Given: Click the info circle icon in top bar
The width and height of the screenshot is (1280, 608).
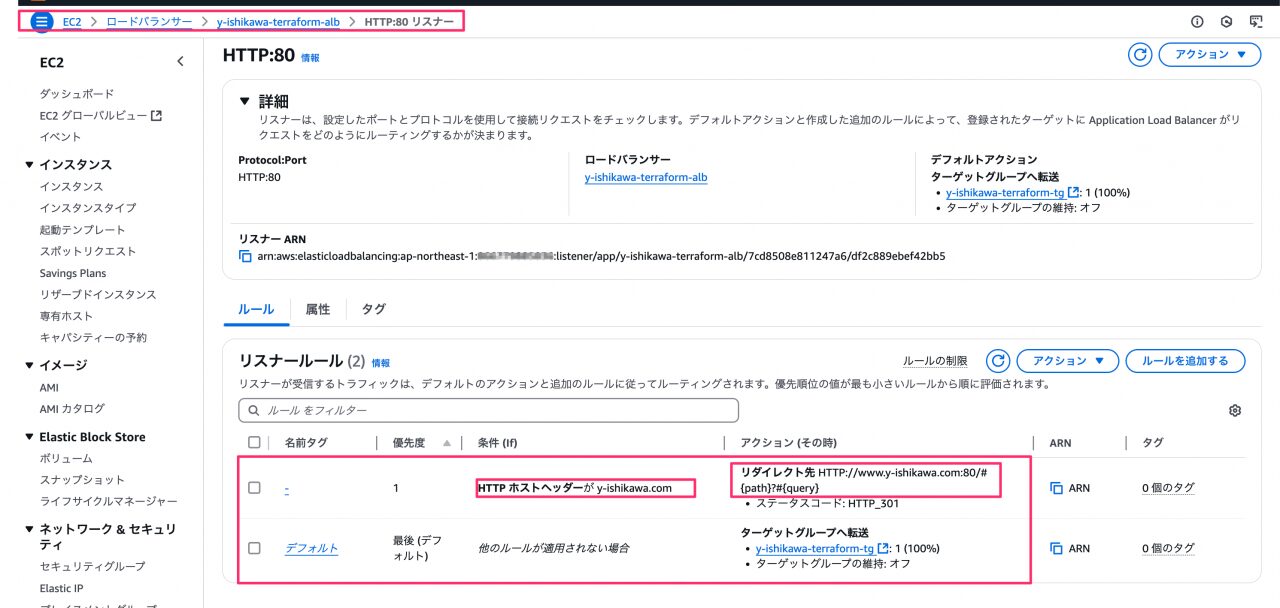Looking at the screenshot, I should [x=1197, y=21].
